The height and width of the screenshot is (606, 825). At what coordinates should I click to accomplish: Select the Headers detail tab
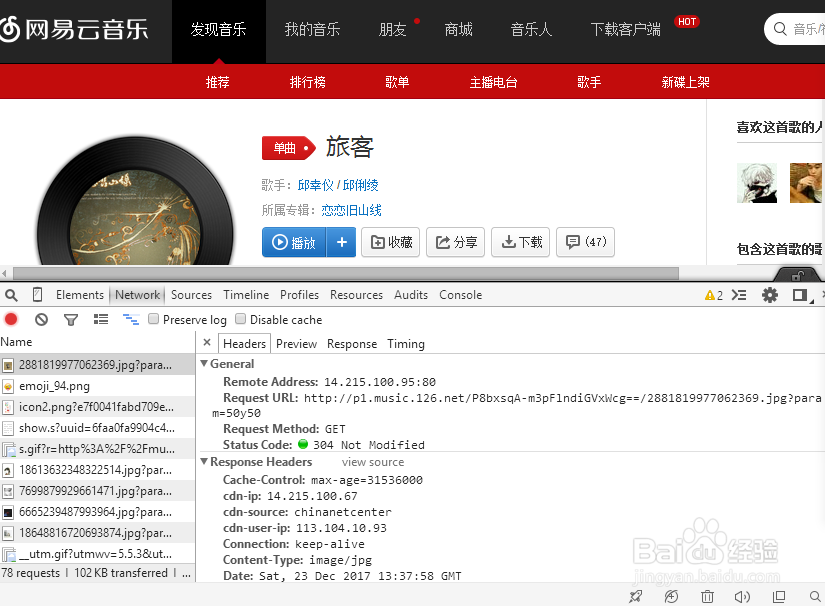(244, 344)
